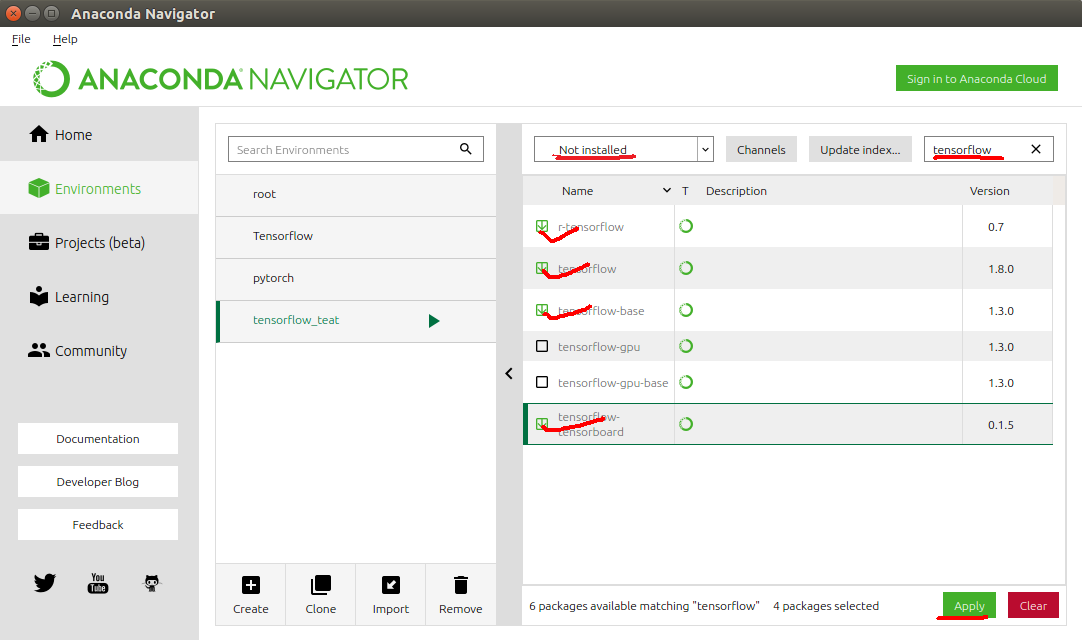
Task: Open the Developer Blog button
Action: (98, 481)
